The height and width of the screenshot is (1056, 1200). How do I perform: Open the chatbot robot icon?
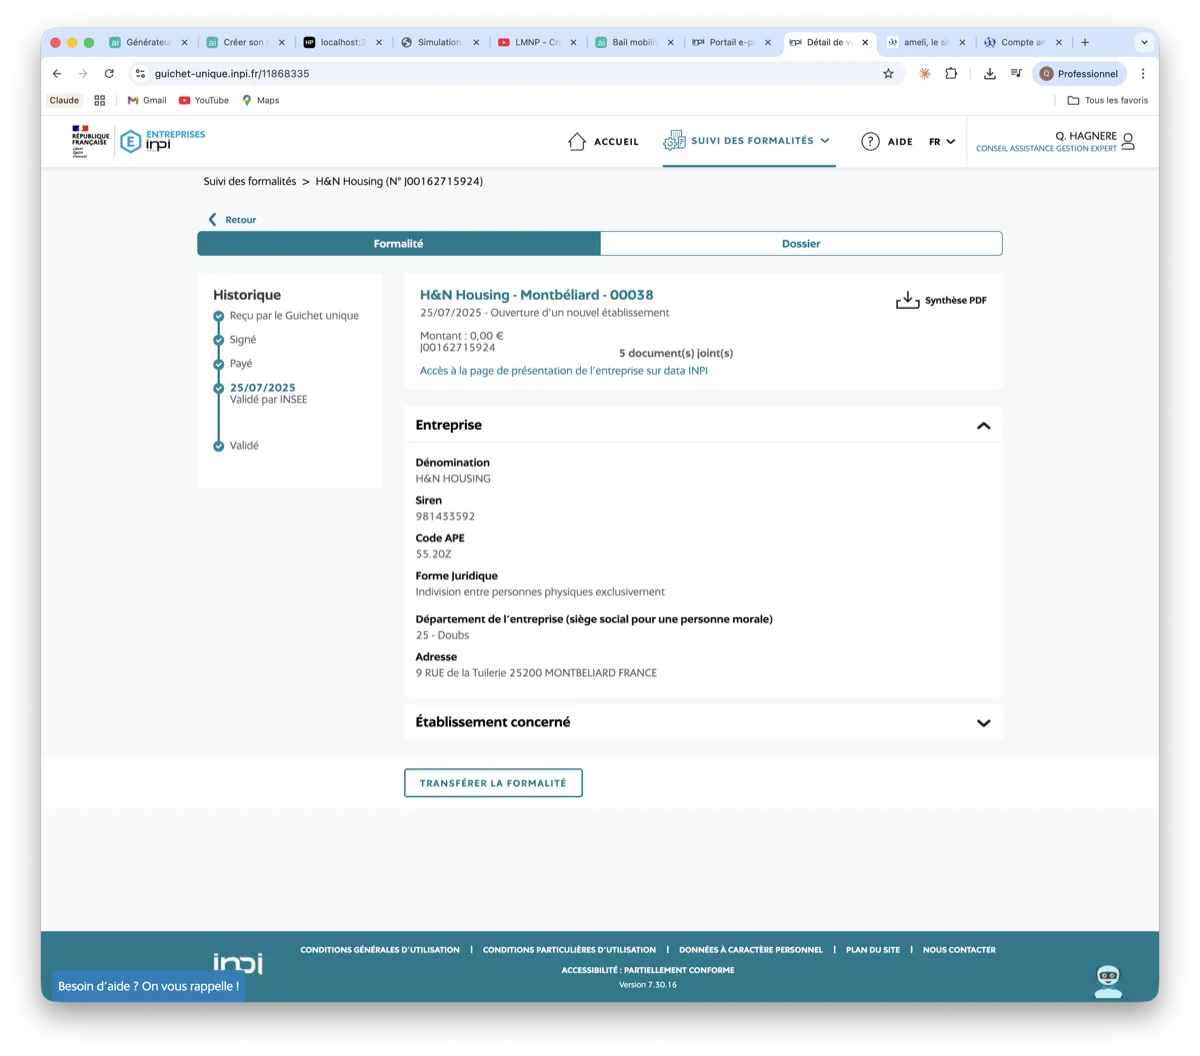click(x=1108, y=980)
